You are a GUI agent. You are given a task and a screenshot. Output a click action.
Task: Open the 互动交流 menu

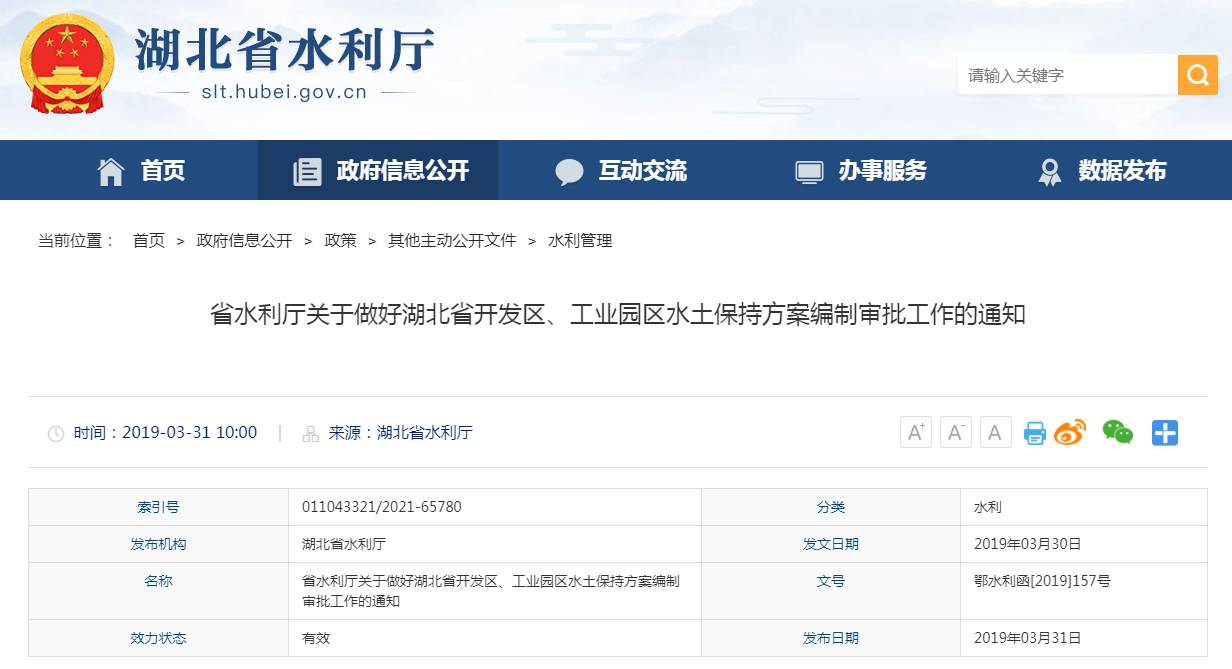pos(628,169)
